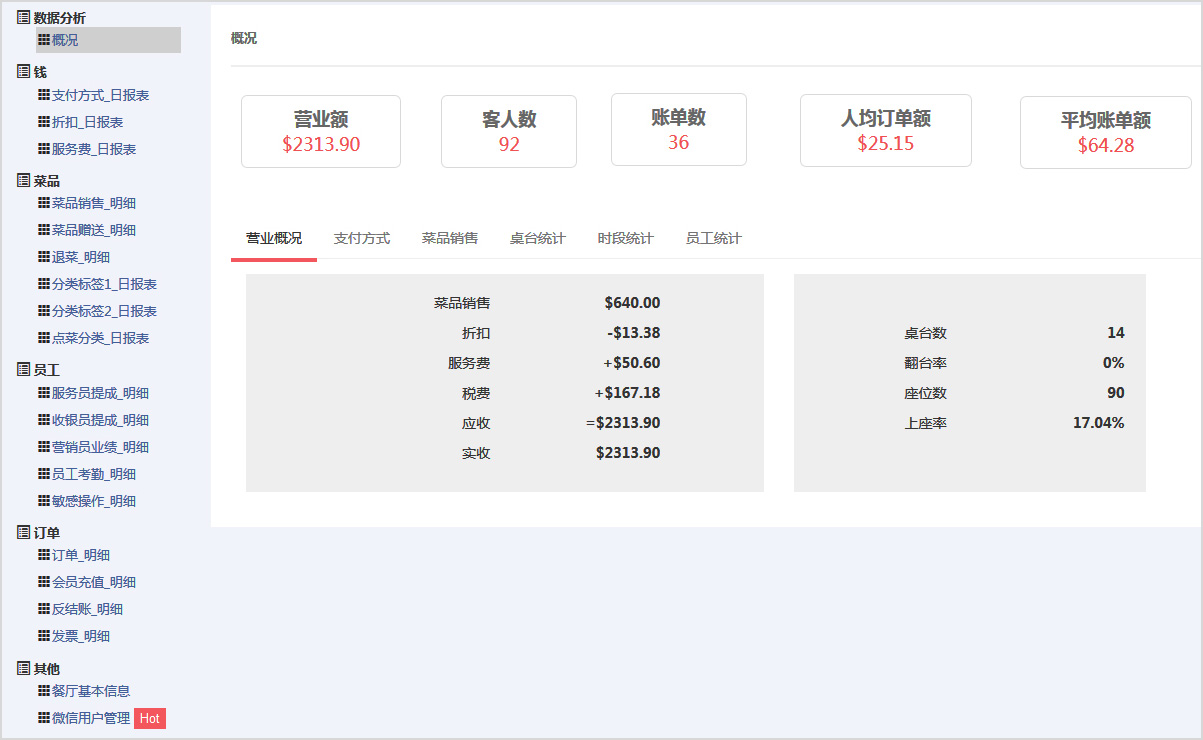The height and width of the screenshot is (740, 1203).
Task: Collapse the 订单 section header
Action: pyautogui.click(x=47, y=533)
